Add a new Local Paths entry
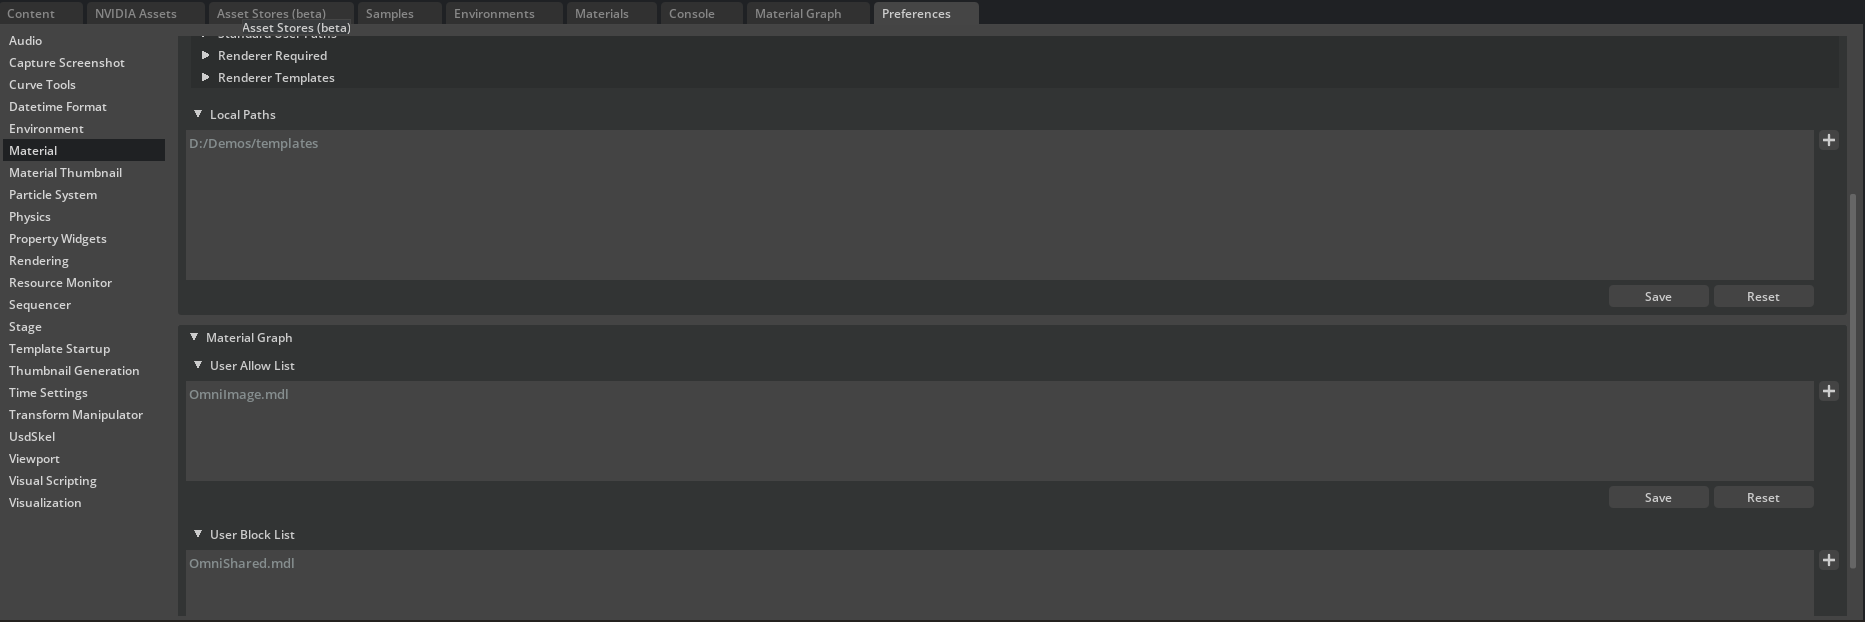This screenshot has width=1865, height=622. click(1829, 140)
